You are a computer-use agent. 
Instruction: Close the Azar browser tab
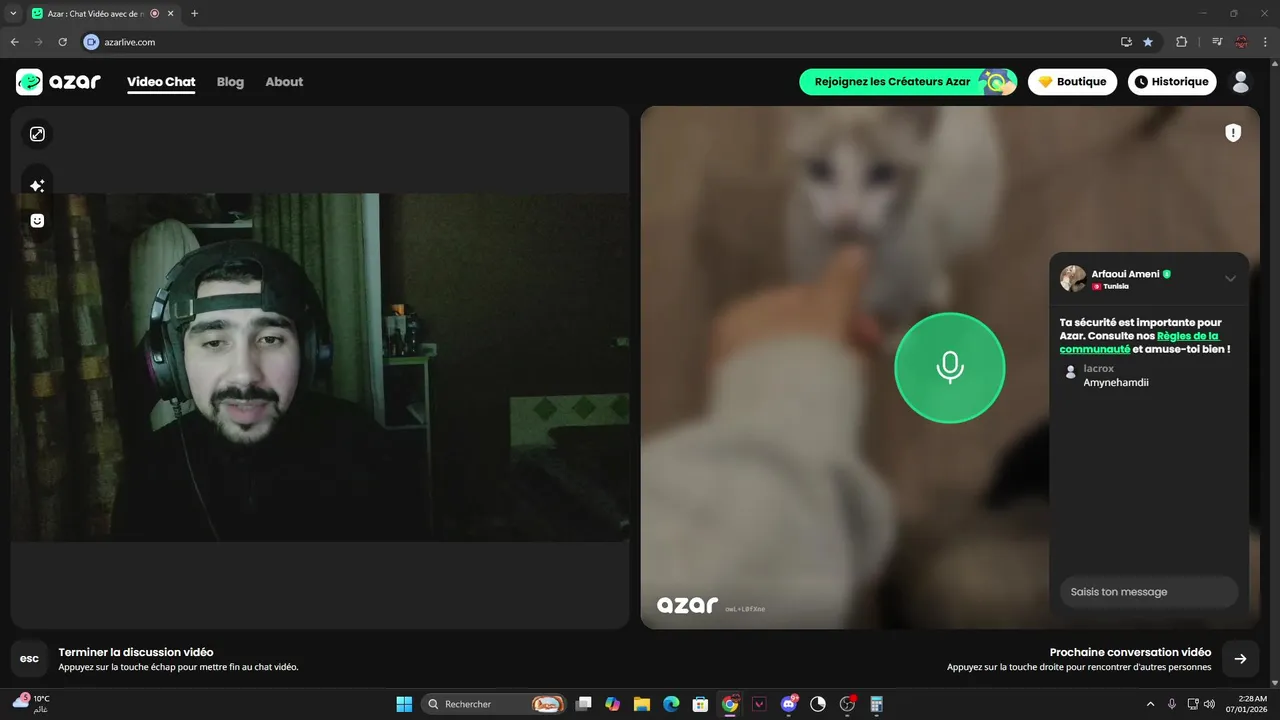(x=170, y=14)
